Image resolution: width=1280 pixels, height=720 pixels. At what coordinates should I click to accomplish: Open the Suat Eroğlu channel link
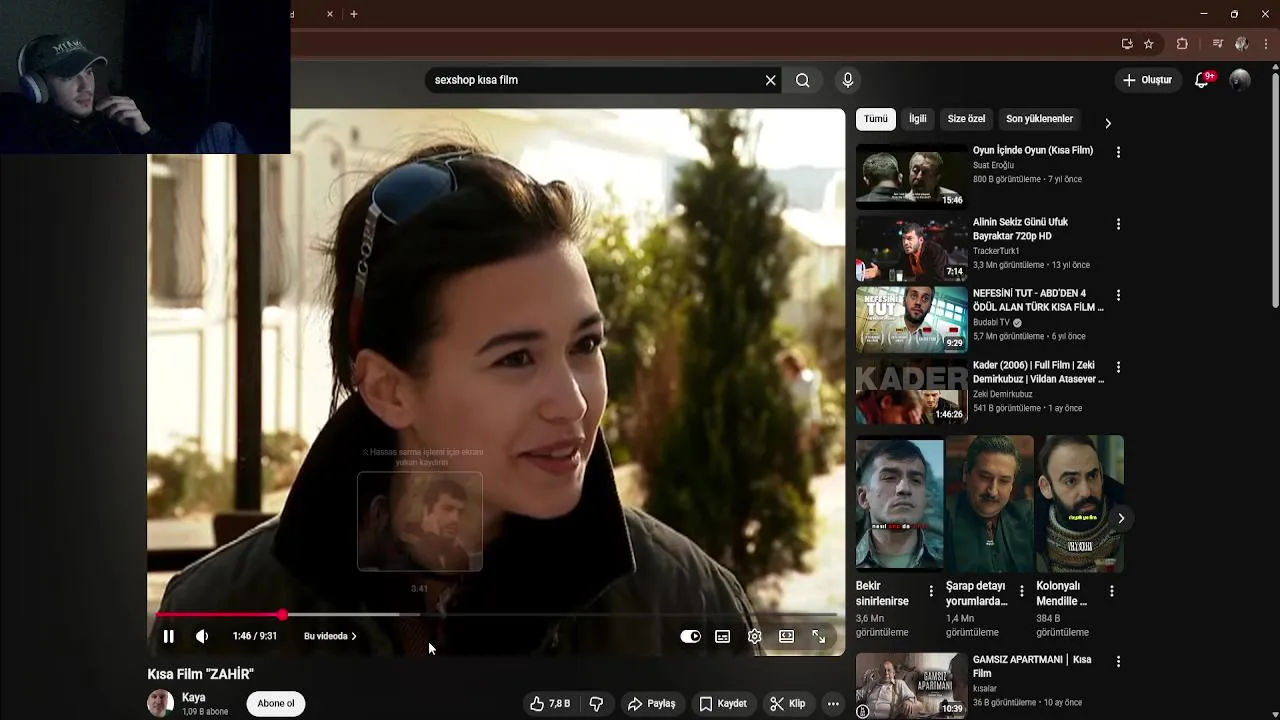pos(993,165)
